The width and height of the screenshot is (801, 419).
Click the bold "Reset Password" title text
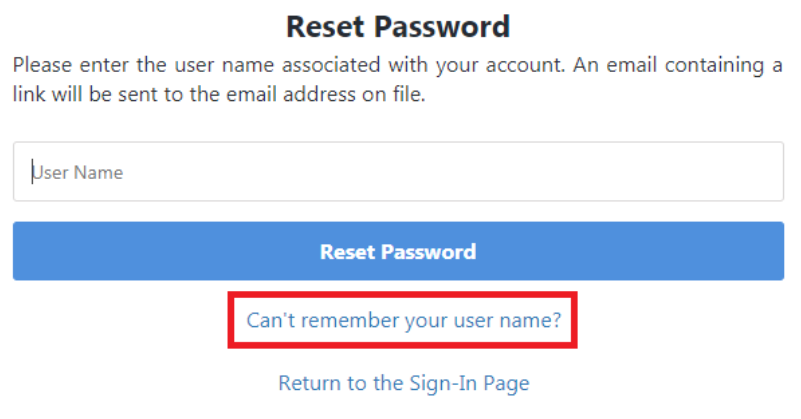(x=398, y=26)
